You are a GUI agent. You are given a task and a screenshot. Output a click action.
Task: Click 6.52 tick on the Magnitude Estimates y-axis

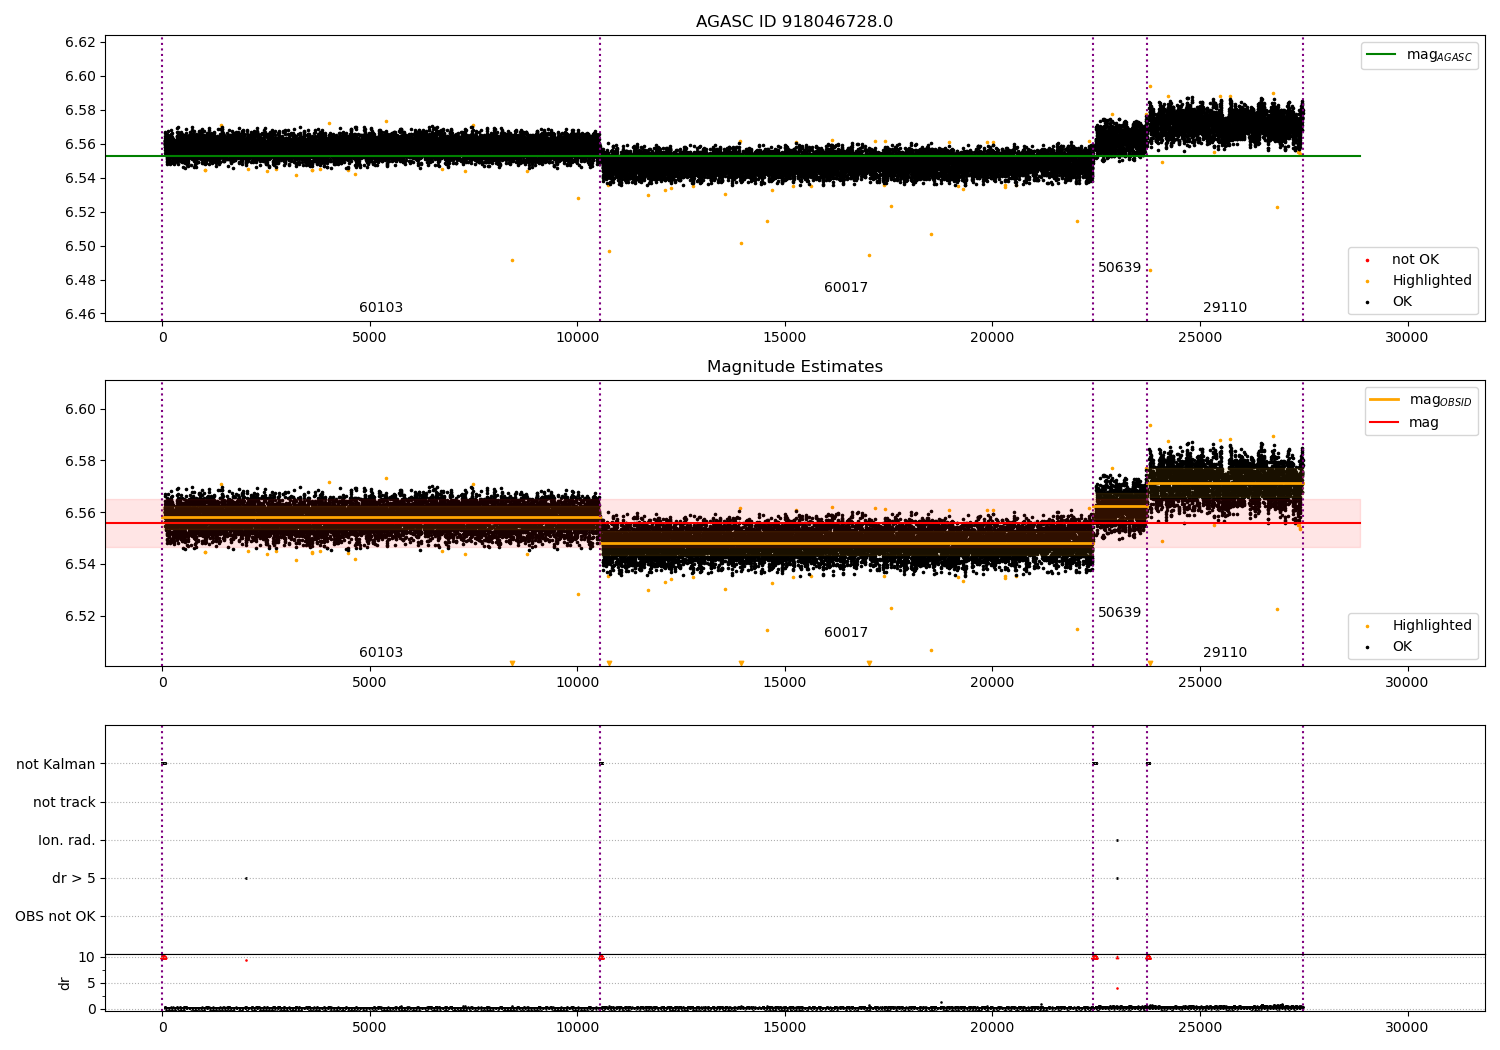click(80, 616)
